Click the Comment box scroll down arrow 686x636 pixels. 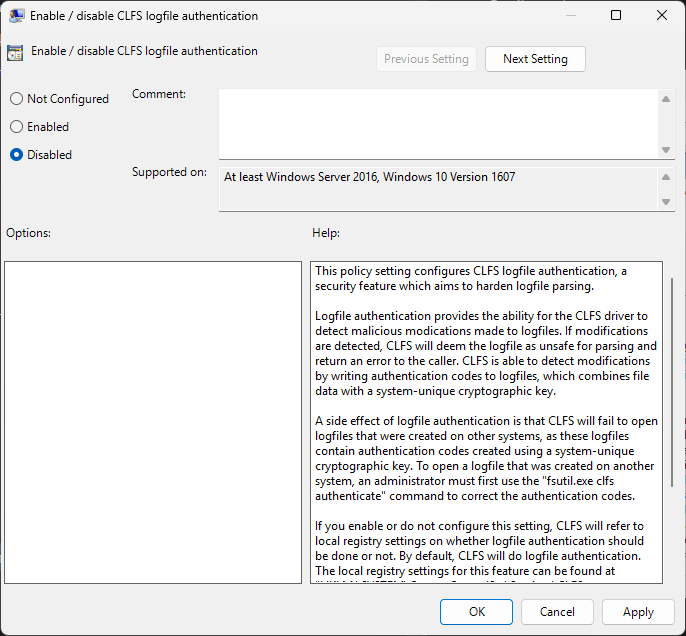(x=666, y=149)
